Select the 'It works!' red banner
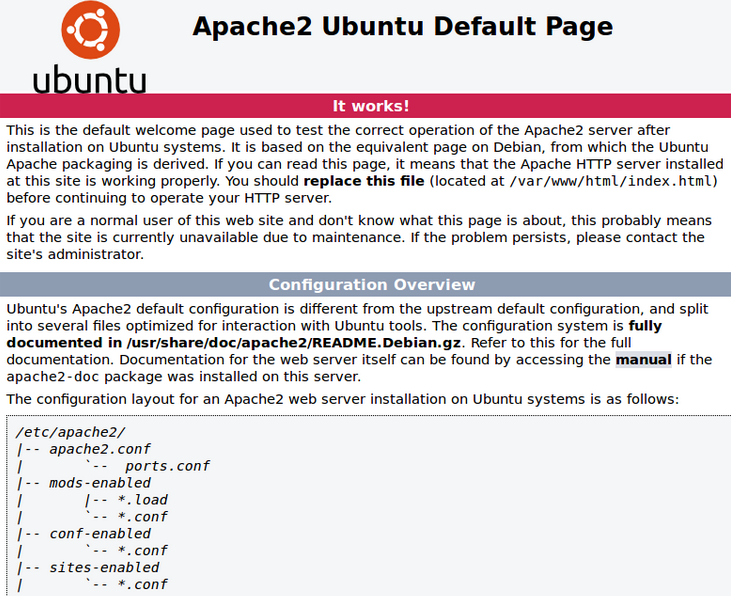731x596 pixels. (x=366, y=106)
